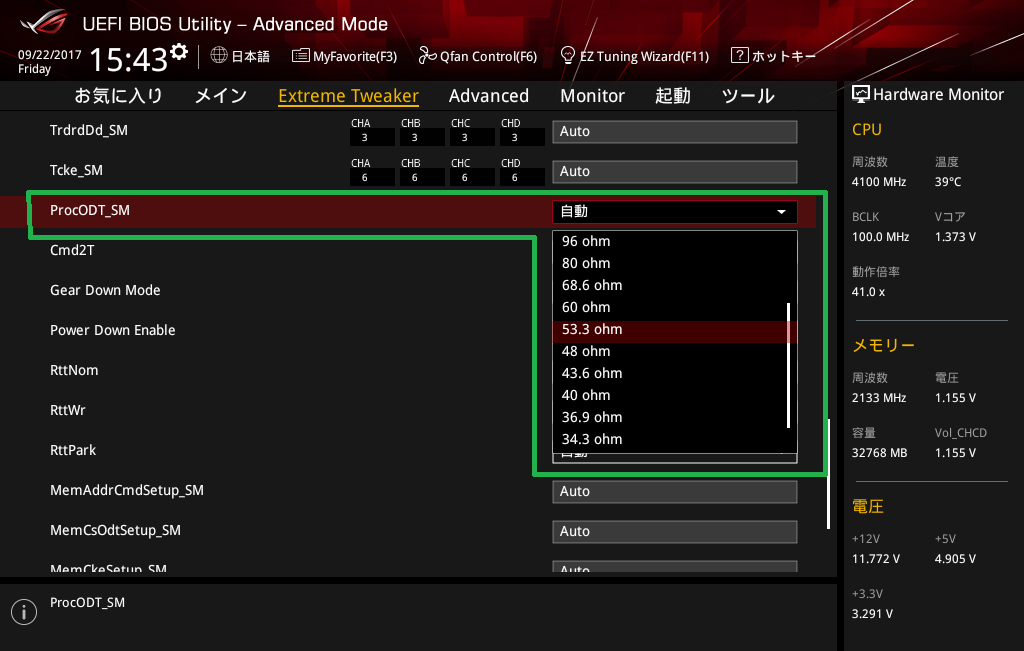Image resolution: width=1024 pixels, height=651 pixels.
Task: Click the Tcke_SM Auto field
Action: (x=675, y=171)
